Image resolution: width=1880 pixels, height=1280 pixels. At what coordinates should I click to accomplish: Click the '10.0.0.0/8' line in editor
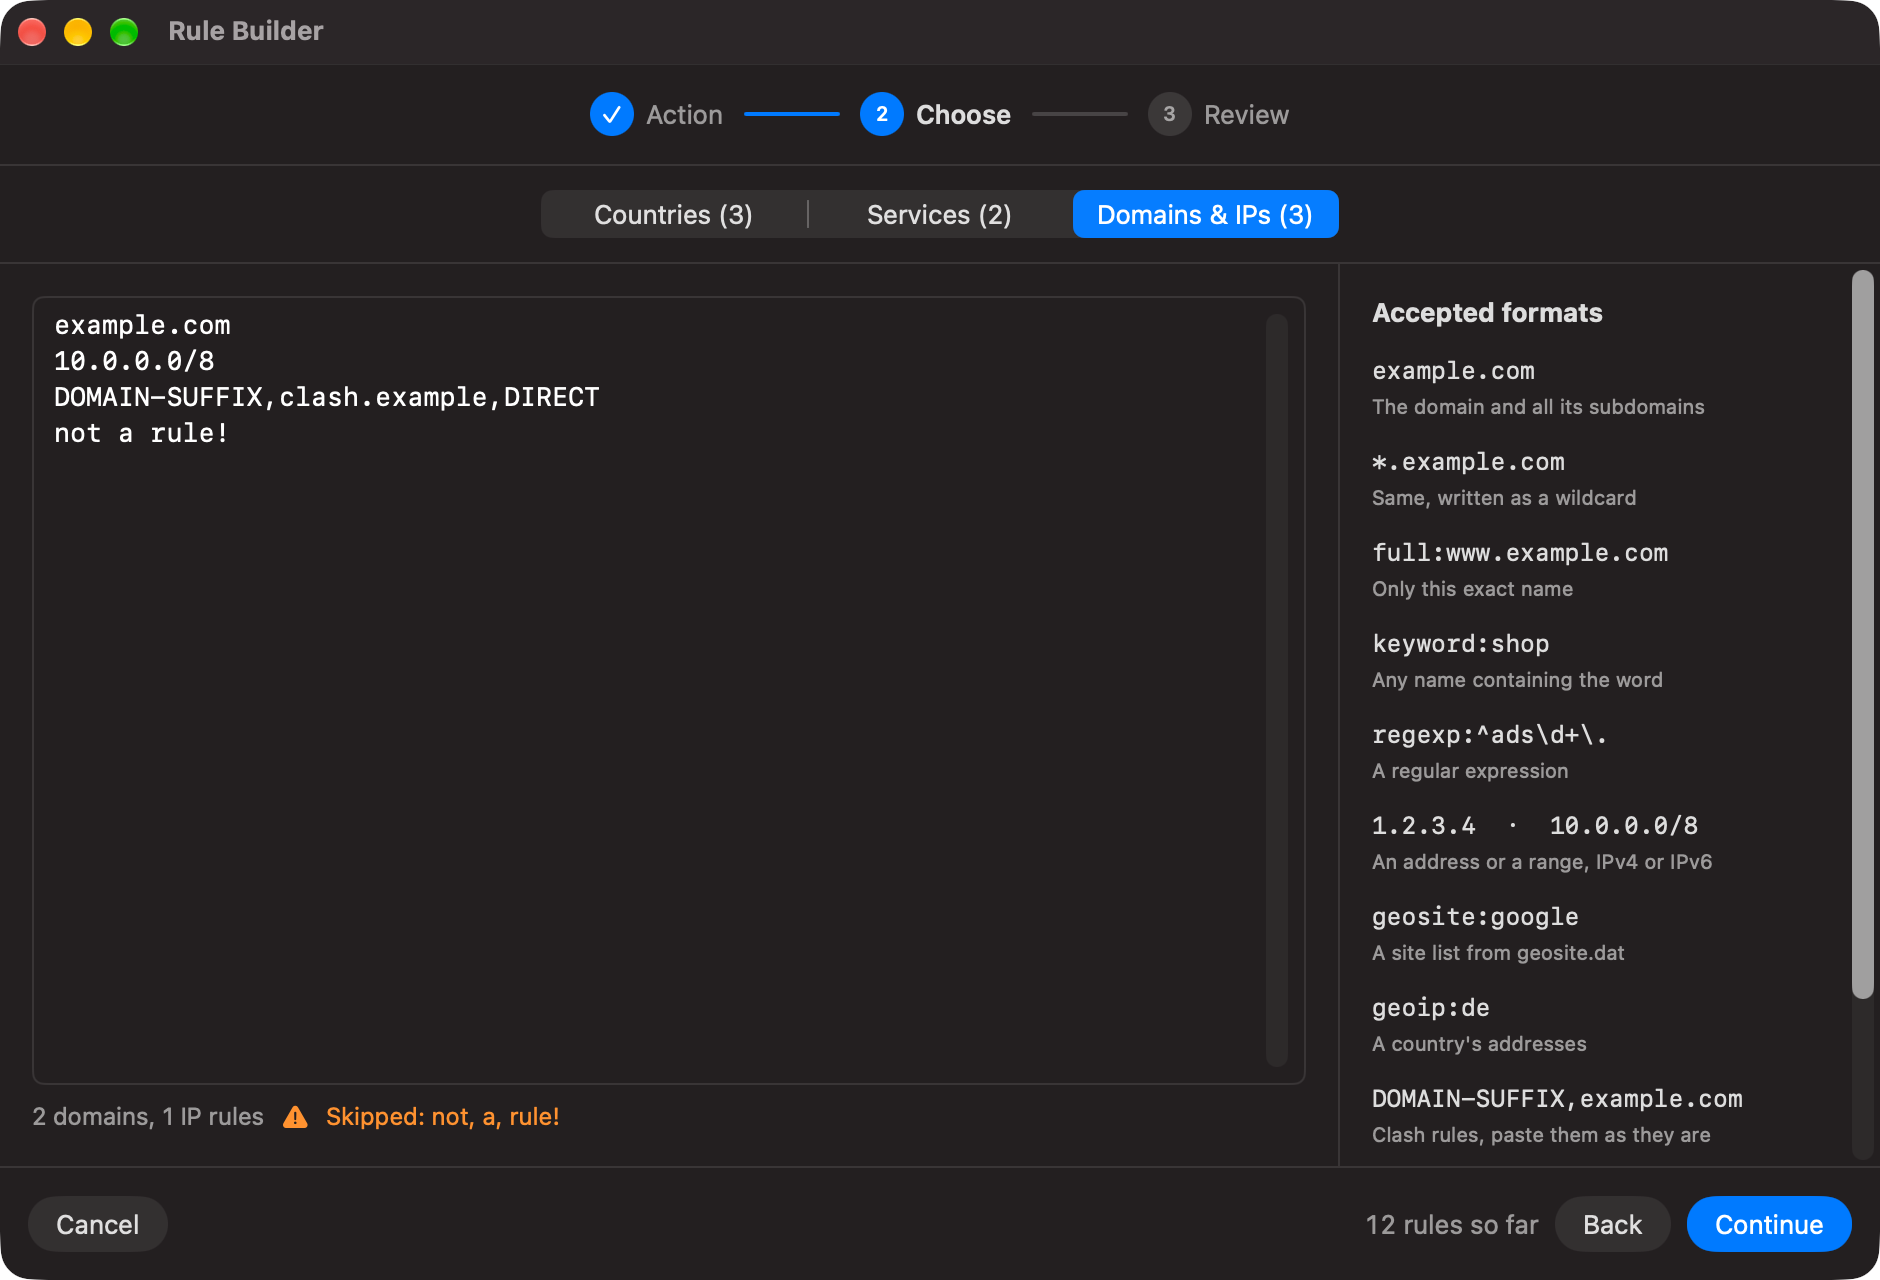pos(134,362)
